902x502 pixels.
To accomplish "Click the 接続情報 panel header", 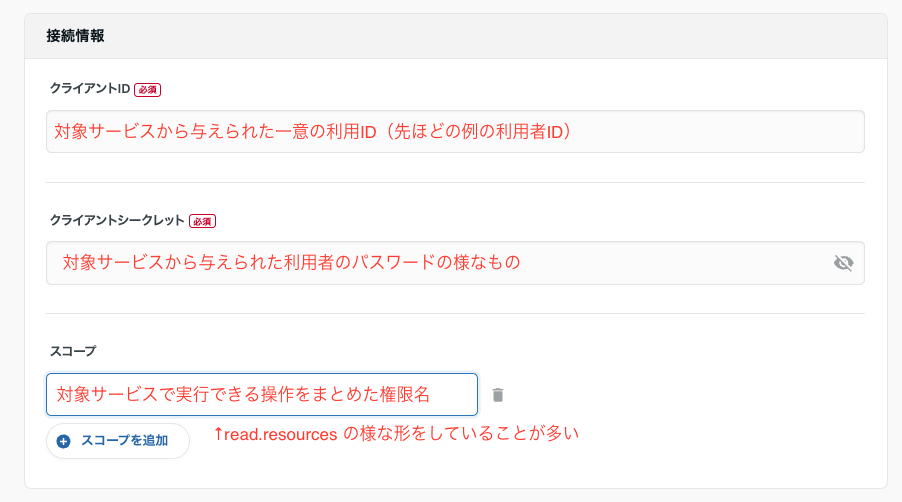I will pos(76,36).
